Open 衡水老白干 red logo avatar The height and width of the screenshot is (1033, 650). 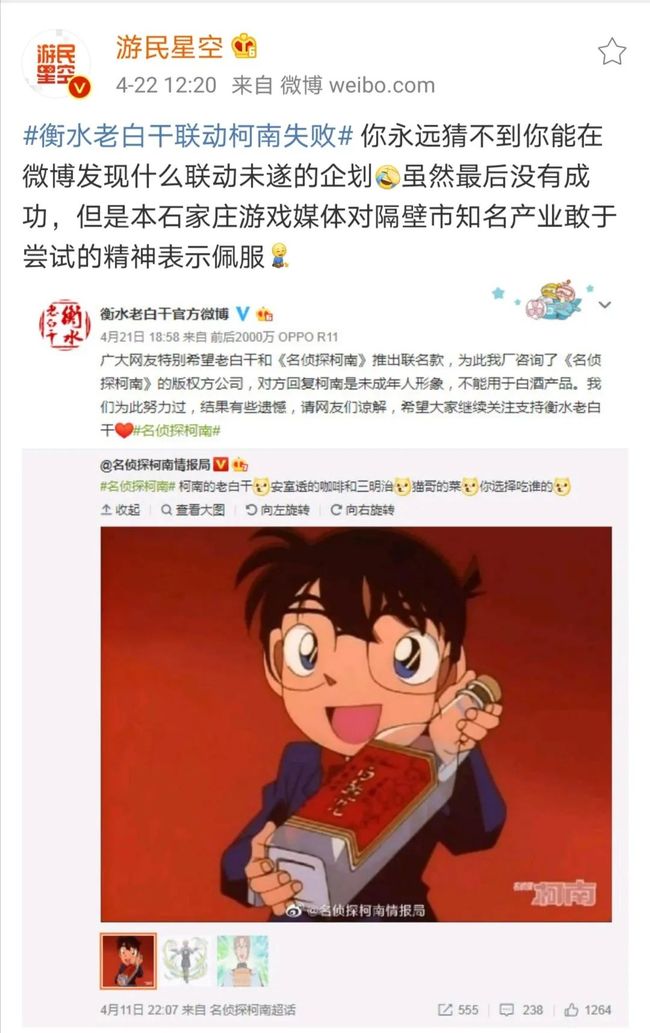tap(64, 325)
